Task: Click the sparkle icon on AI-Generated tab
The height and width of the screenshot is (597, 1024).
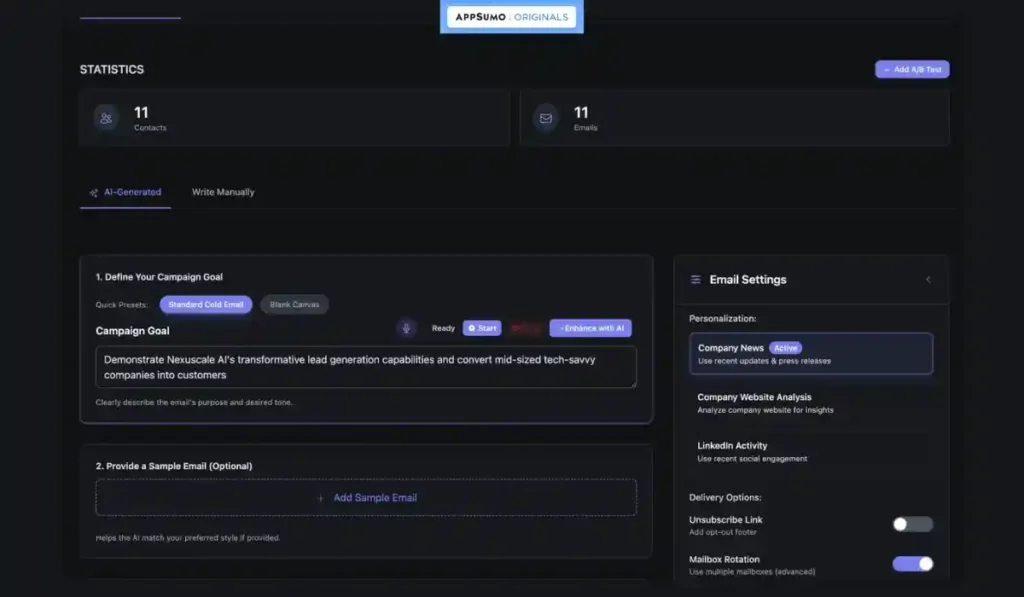Action: [x=93, y=192]
